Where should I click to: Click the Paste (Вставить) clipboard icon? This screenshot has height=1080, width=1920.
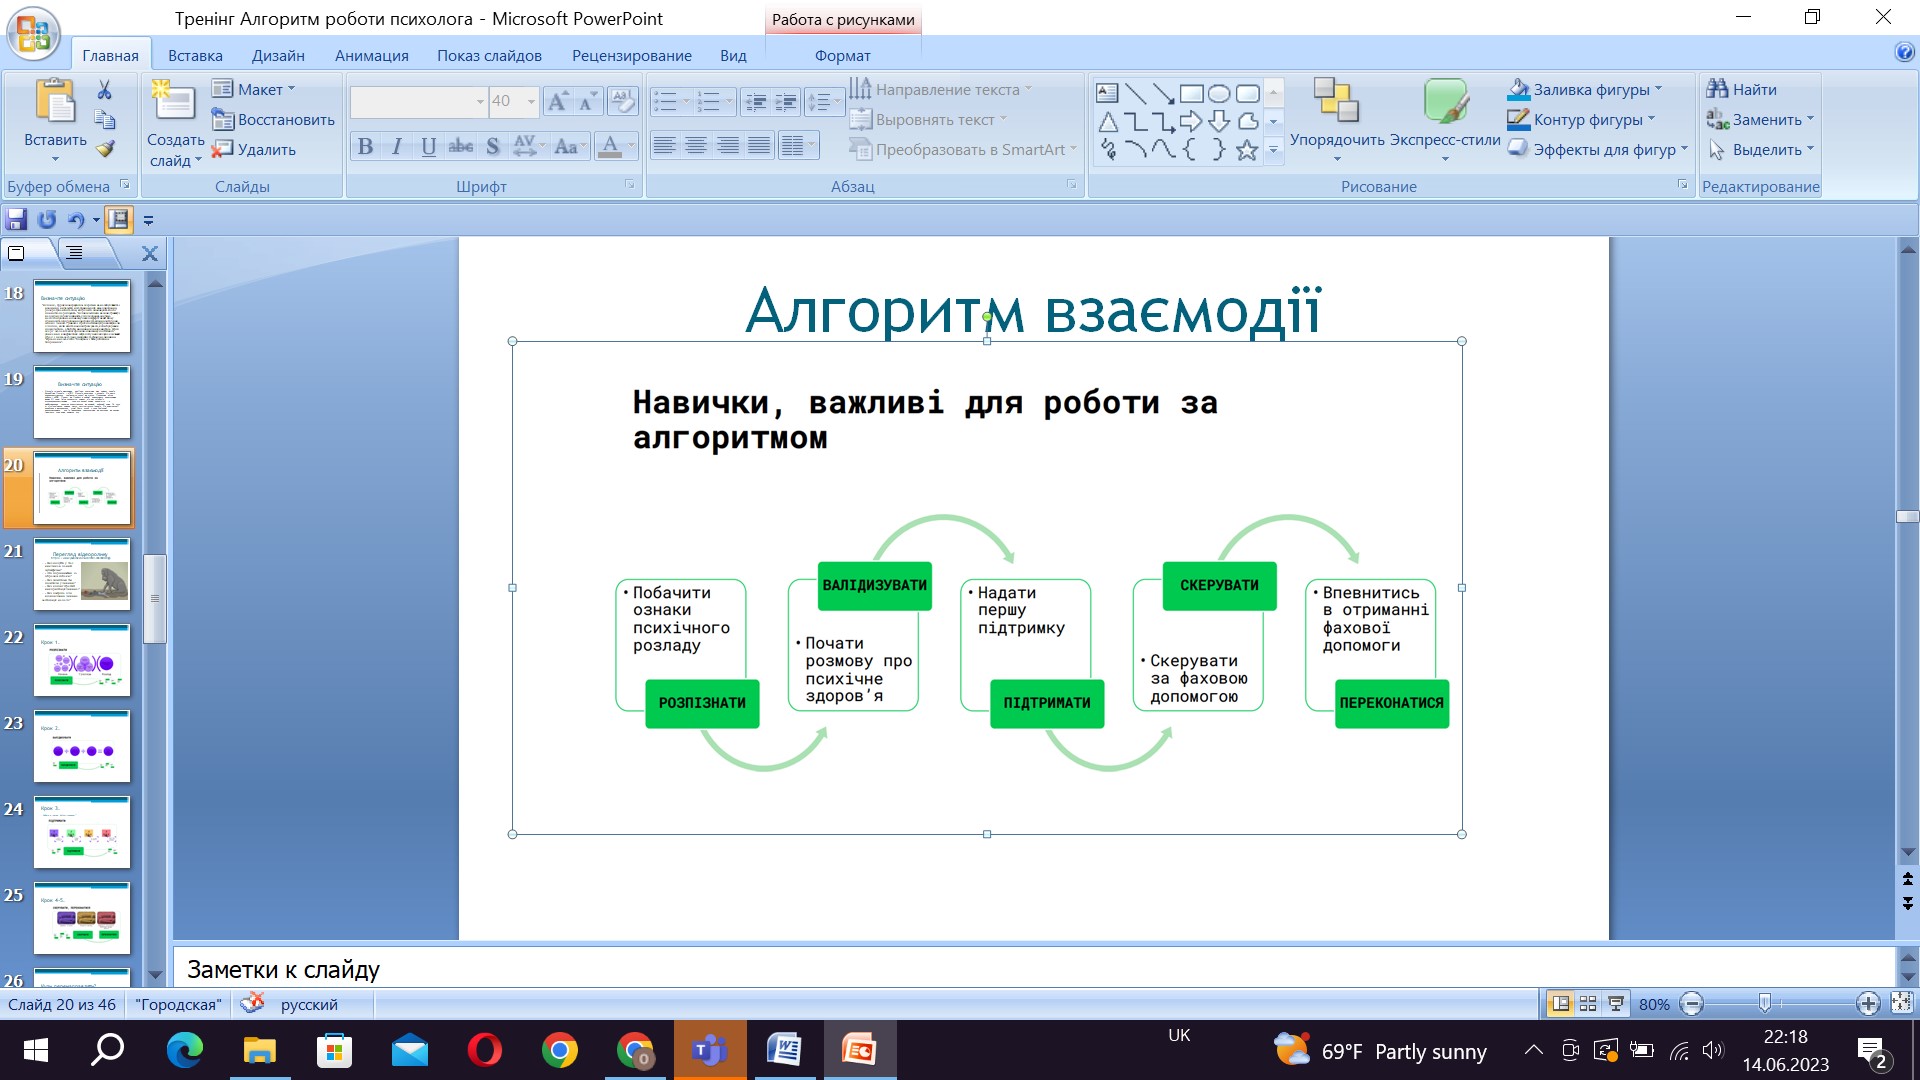55,102
